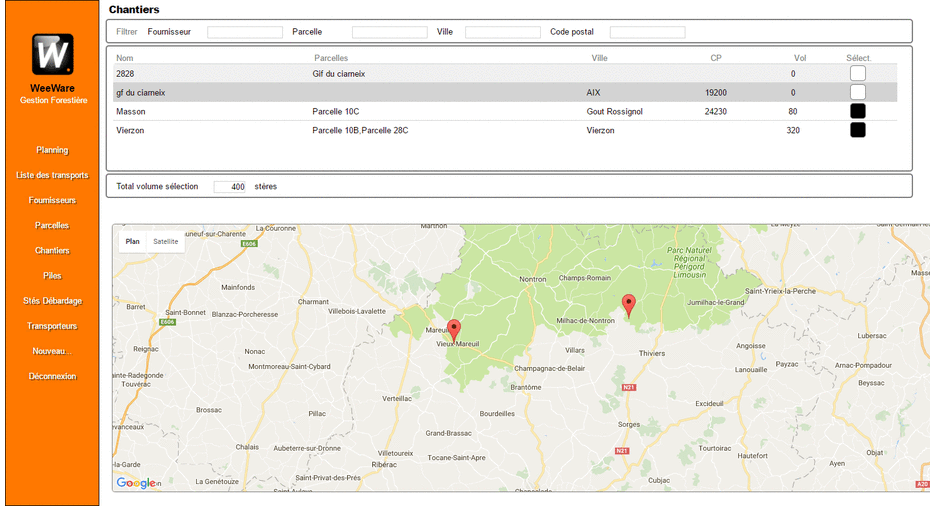The height and width of the screenshot is (506, 935).
Task: Click the Fournisseur filter input field
Action: coord(245,32)
